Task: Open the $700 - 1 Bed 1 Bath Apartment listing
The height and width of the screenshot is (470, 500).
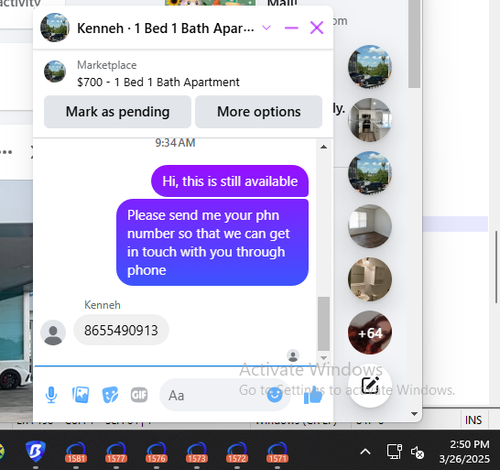Action: 158,82
